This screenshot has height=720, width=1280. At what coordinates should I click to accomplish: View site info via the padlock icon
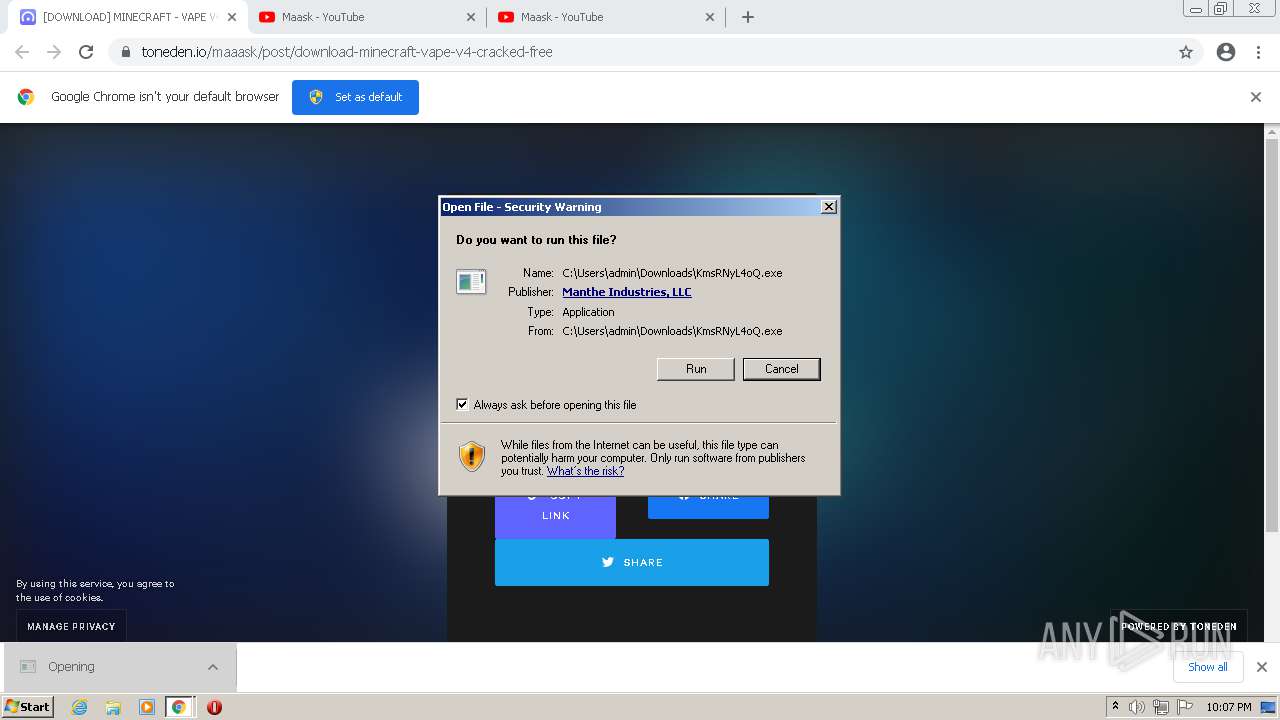[125, 52]
